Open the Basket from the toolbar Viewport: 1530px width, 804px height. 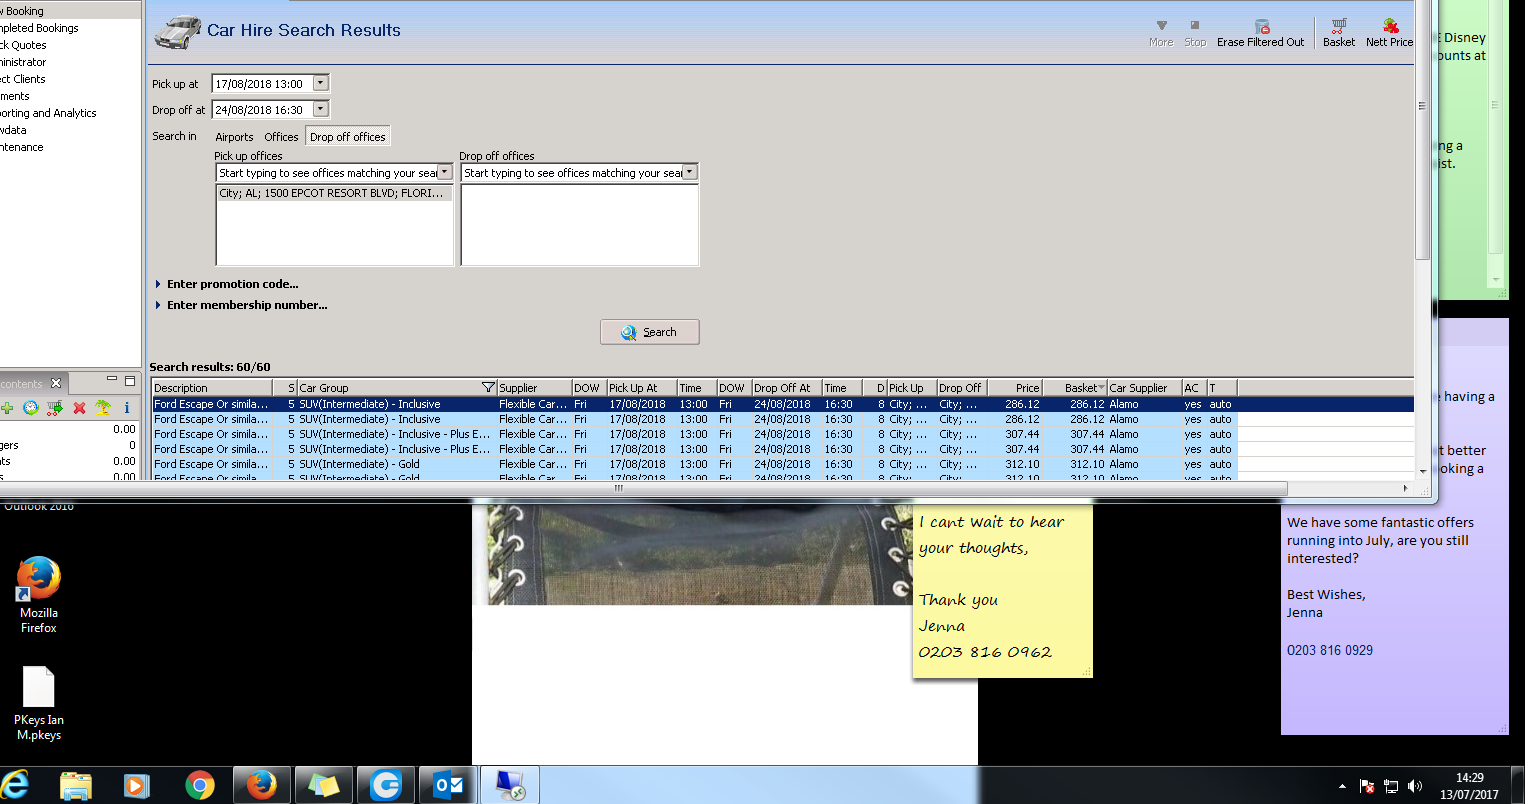click(x=1338, y=27)
